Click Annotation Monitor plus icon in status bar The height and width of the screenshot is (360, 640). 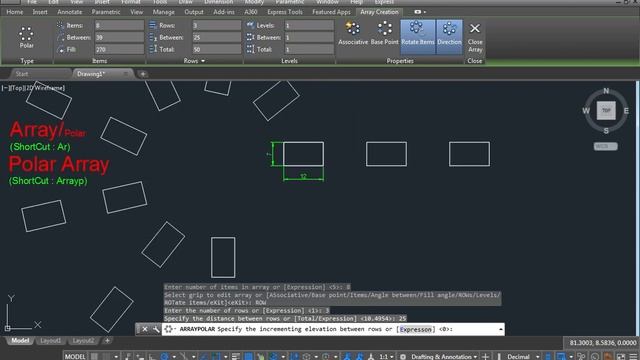point(485,356)
